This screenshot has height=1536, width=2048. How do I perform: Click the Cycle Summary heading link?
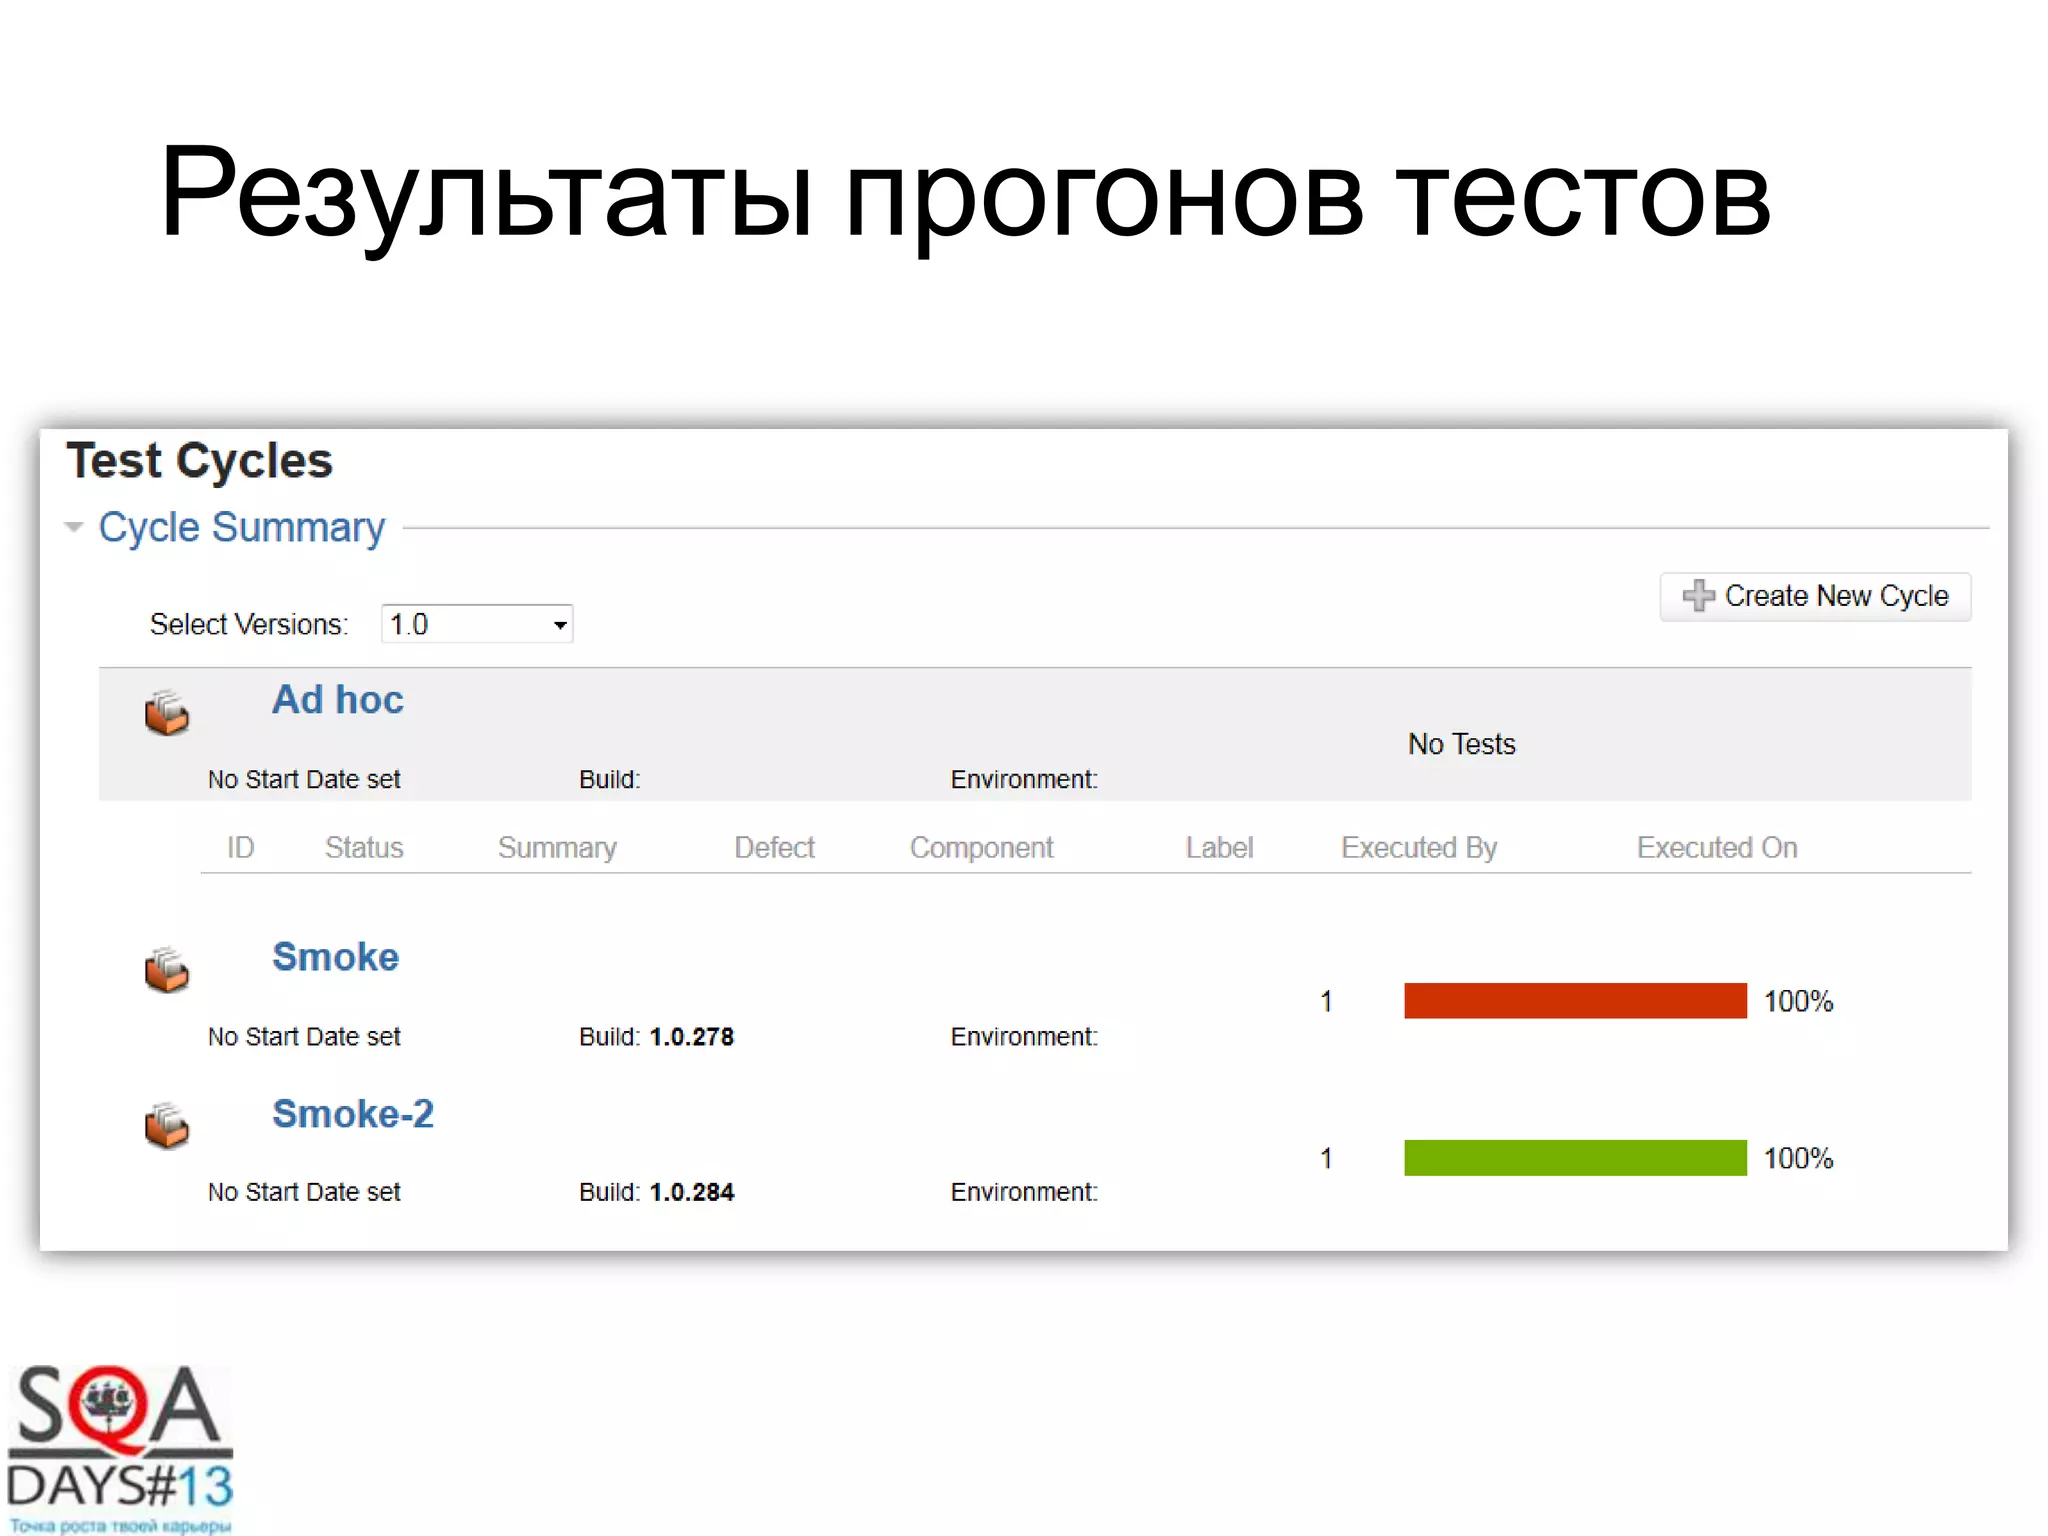[x=241, y=528]
